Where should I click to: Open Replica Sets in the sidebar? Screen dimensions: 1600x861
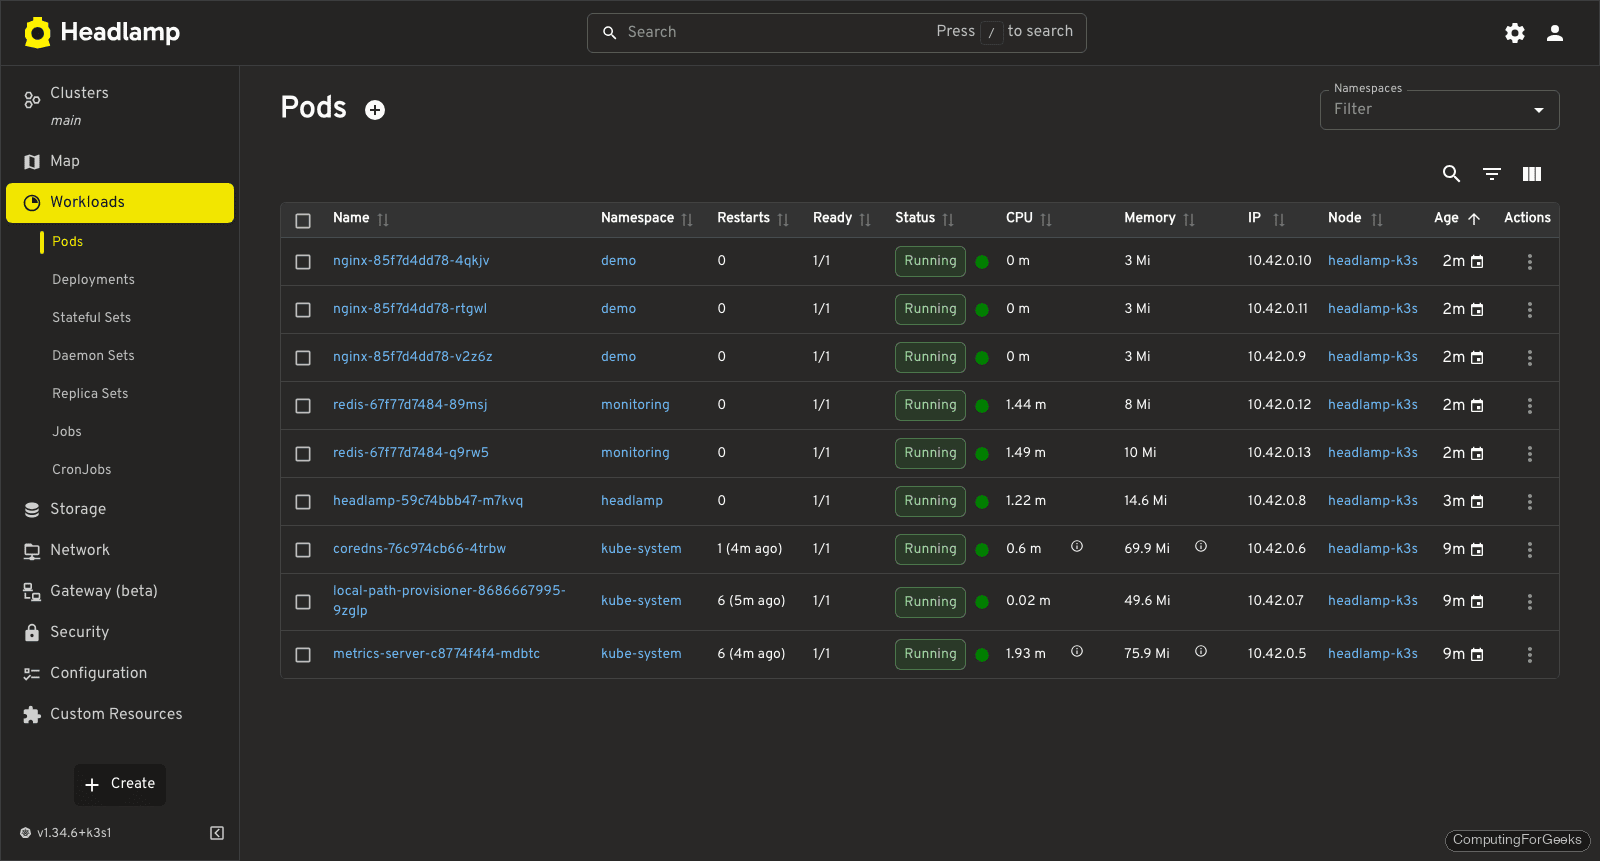pyautogui.click(x=90, y=394)
